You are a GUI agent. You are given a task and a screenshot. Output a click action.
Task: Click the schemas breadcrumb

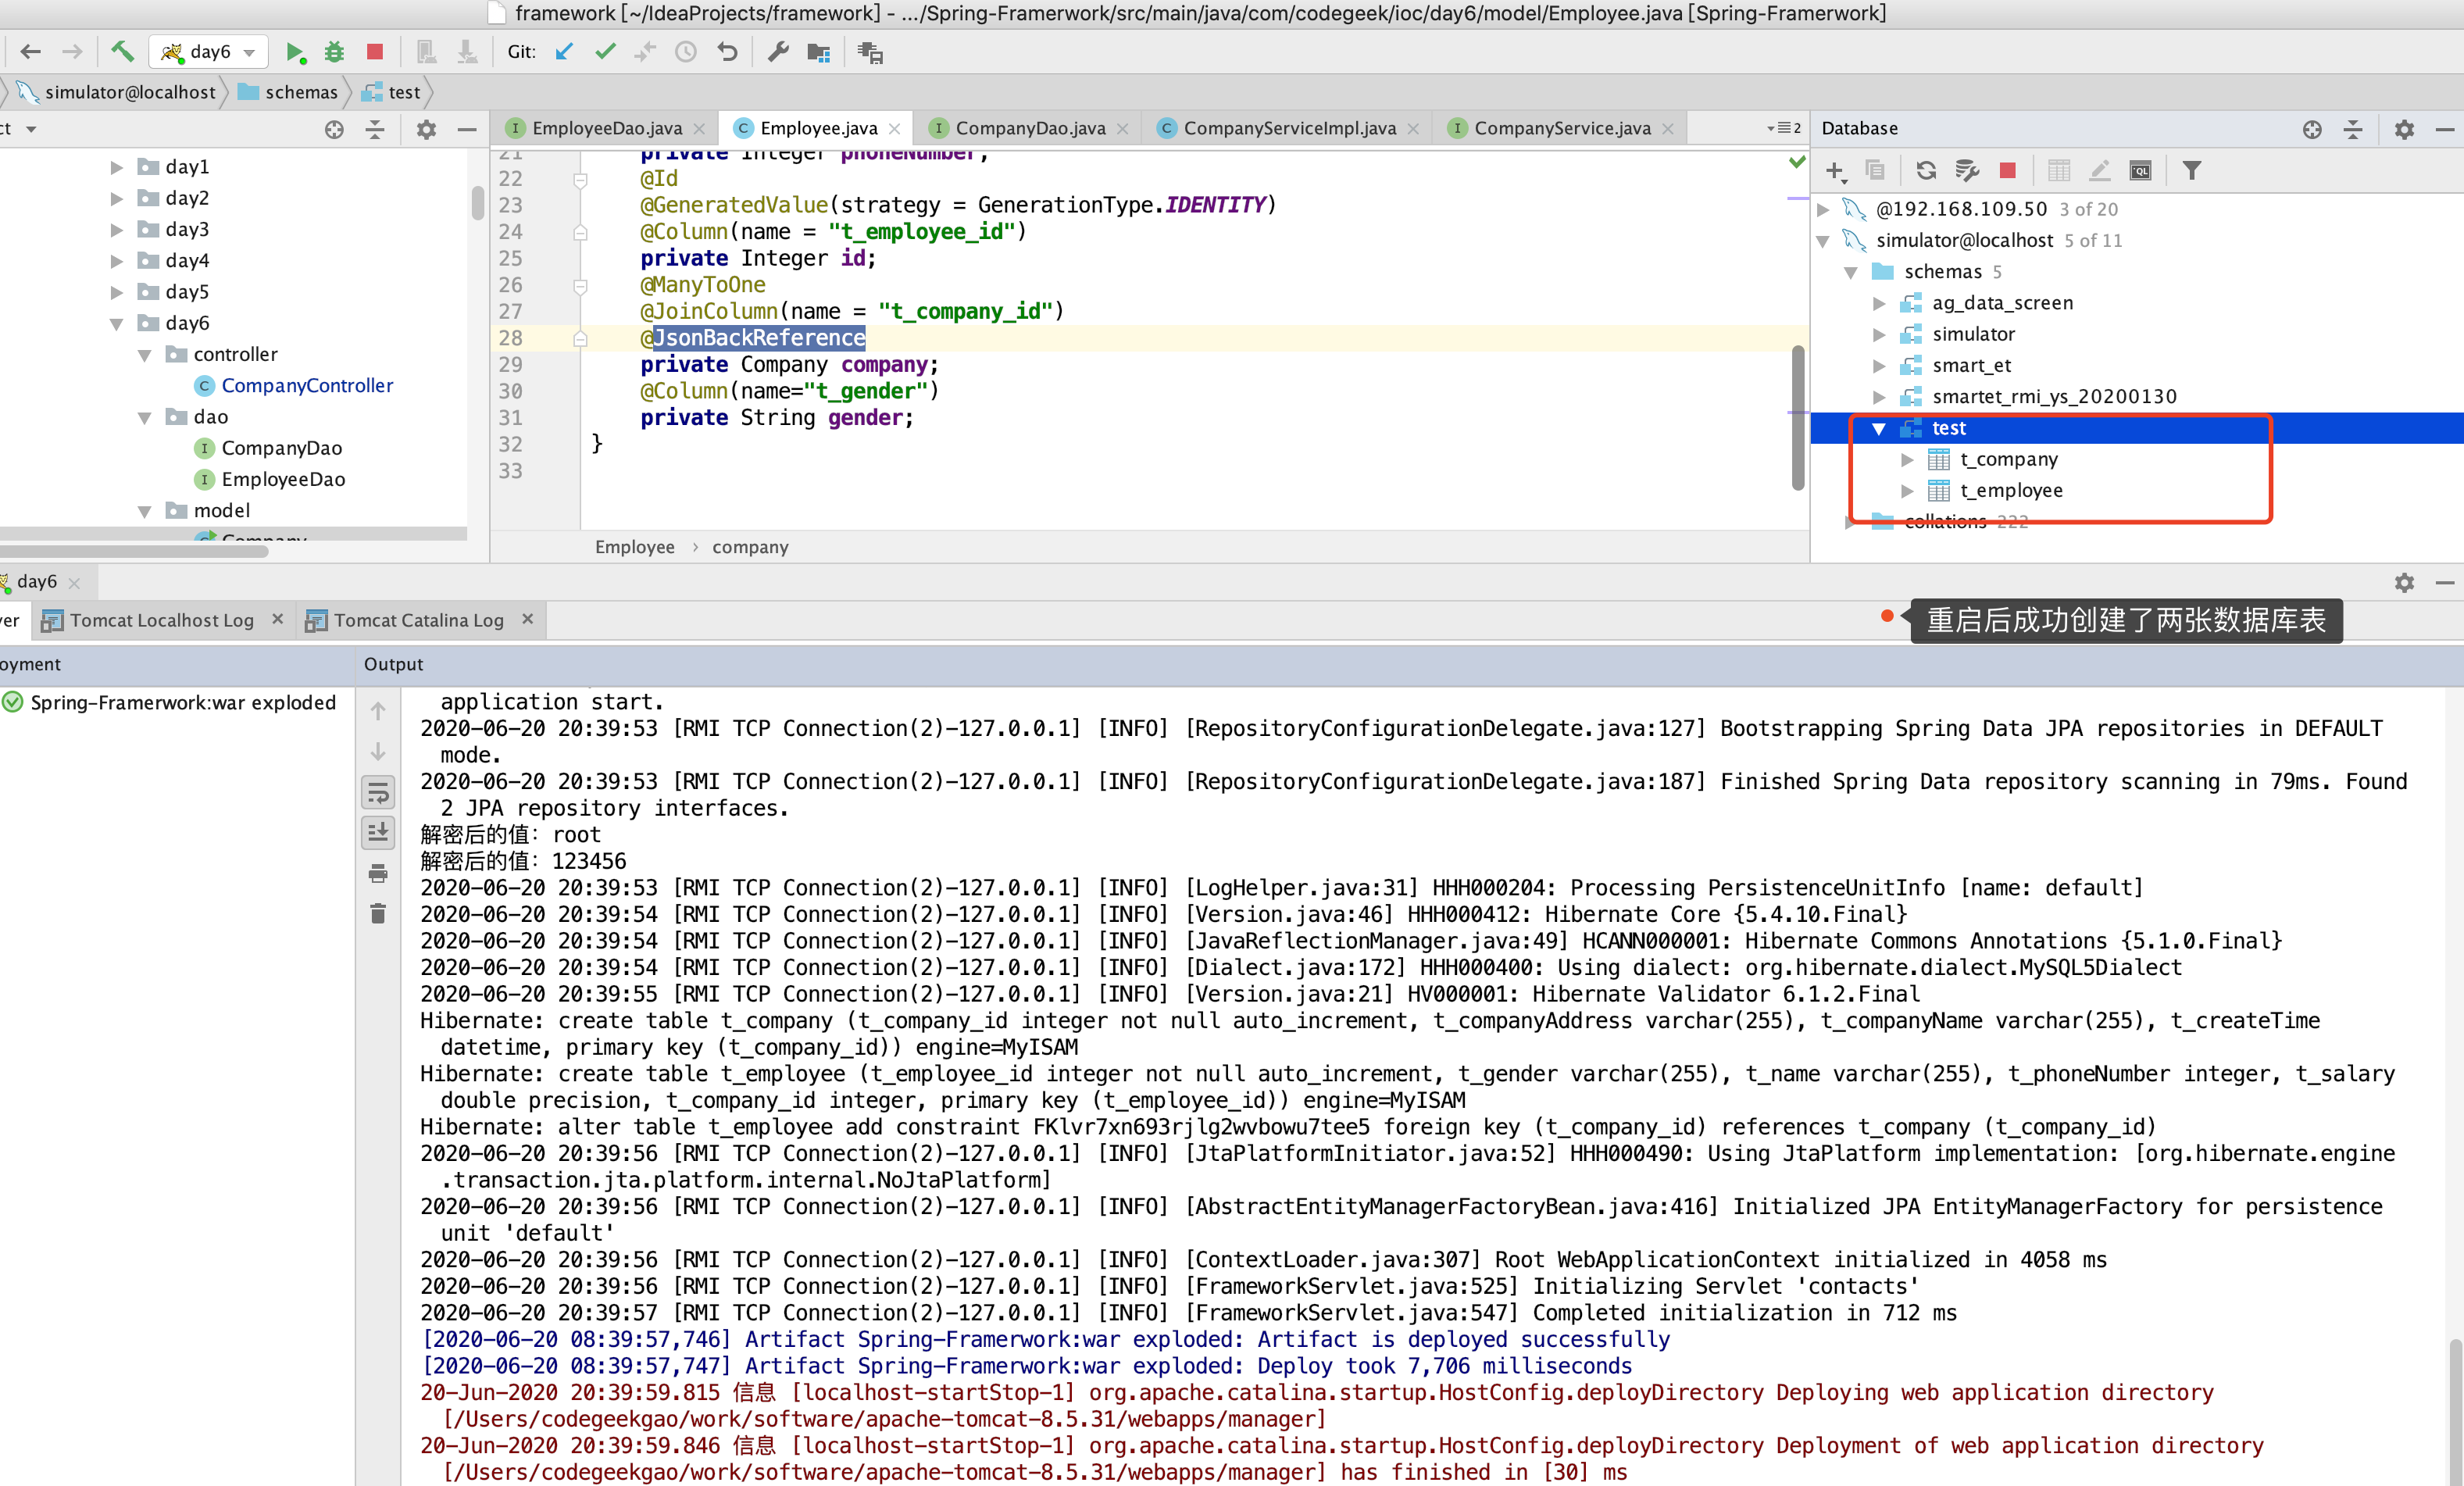click(x=300, y=92)
